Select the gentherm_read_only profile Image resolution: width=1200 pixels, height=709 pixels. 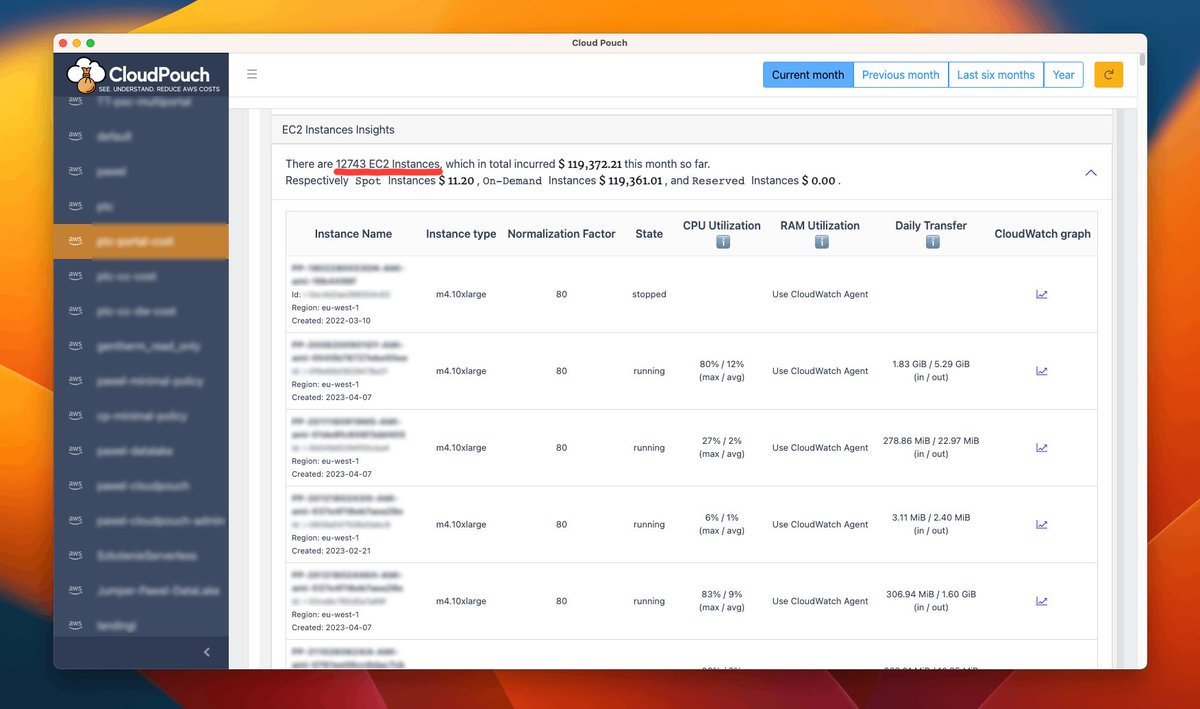coord(141,346)
